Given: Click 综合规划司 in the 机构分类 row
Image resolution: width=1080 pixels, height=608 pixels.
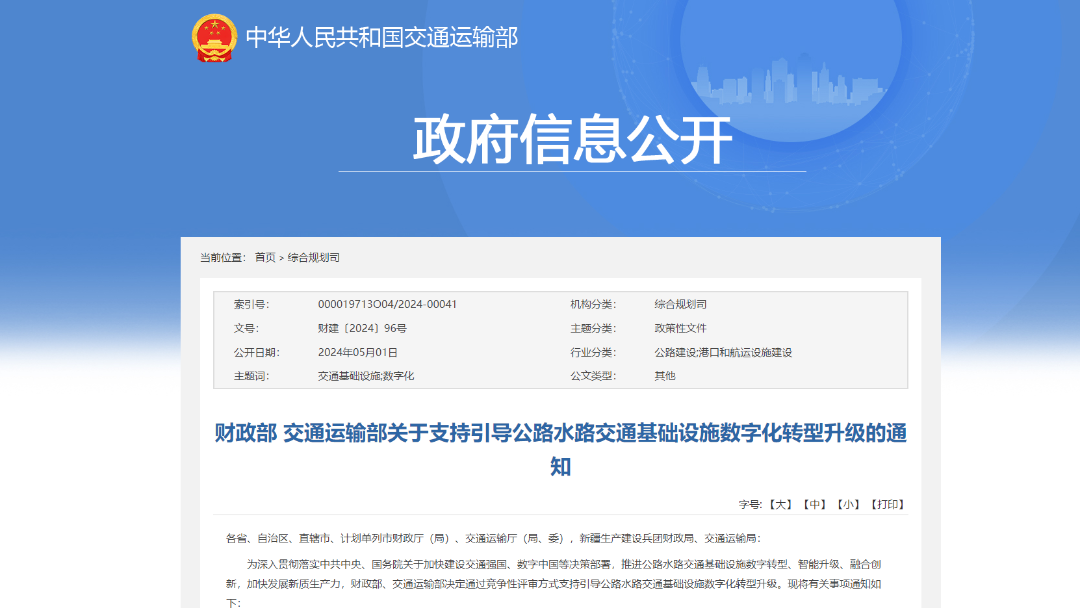Looking at the screenshot, I should 680,304.
